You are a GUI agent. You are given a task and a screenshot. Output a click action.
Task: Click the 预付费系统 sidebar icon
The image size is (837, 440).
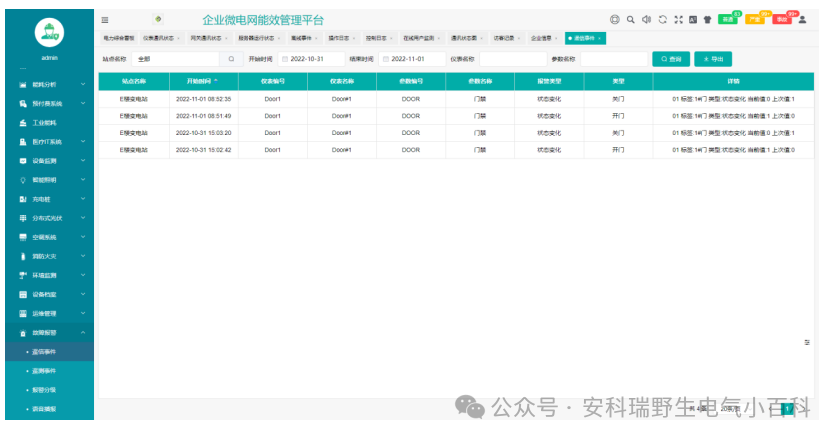(x=22, y=104)
